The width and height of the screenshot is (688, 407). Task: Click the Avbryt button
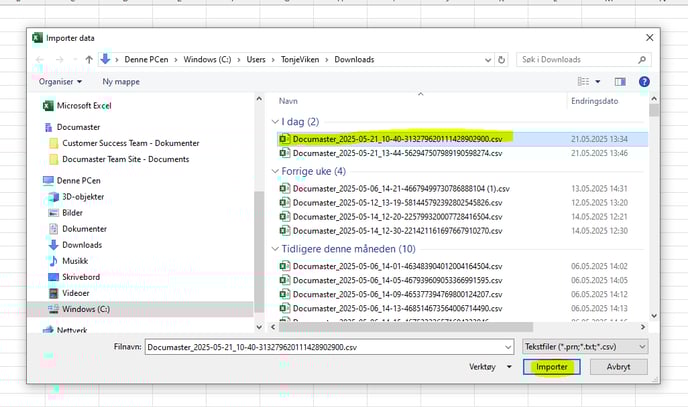(618, 367)
